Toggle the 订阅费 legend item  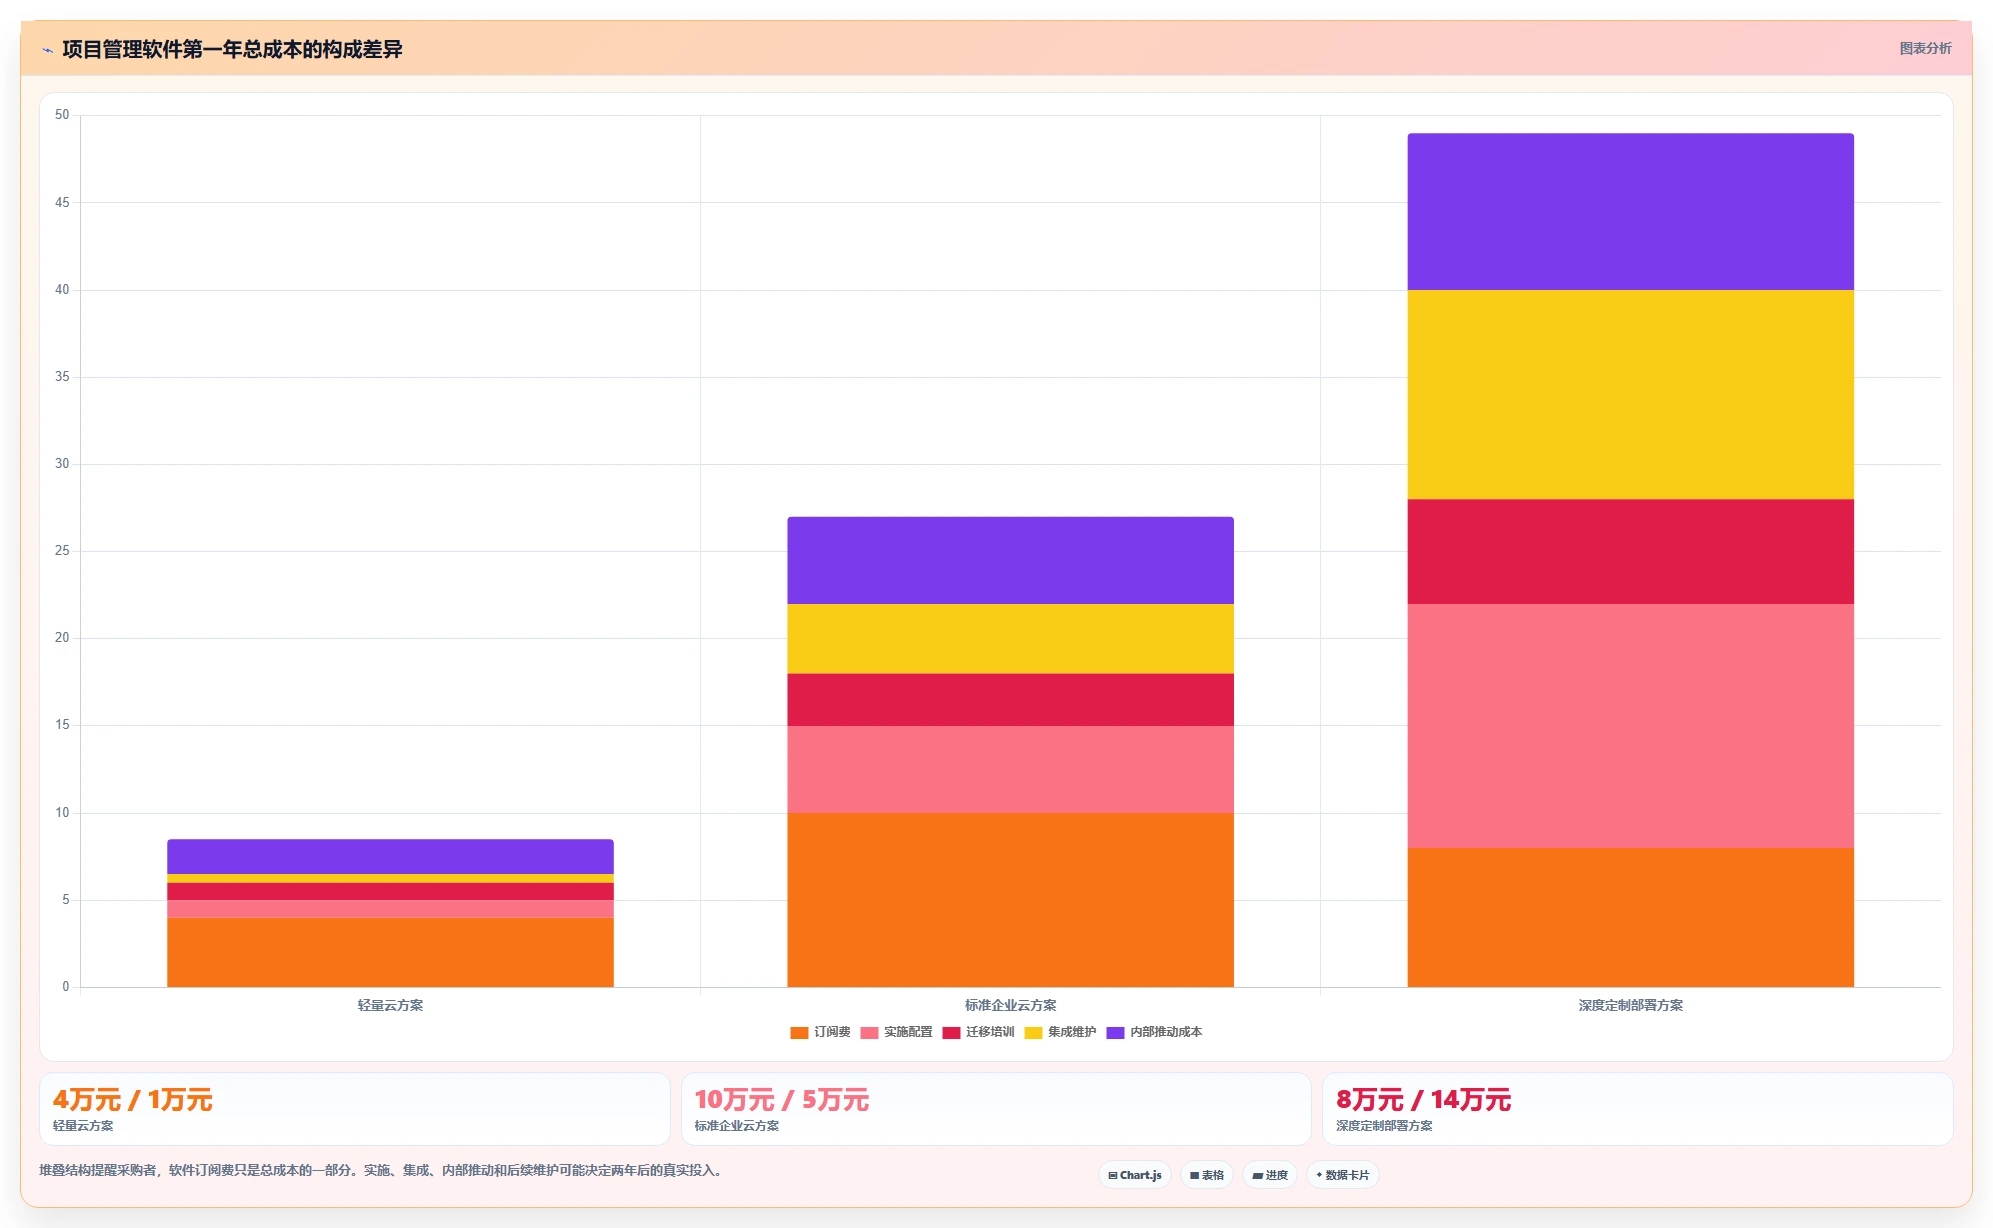pyautogui.click(x=820, y=1032)
